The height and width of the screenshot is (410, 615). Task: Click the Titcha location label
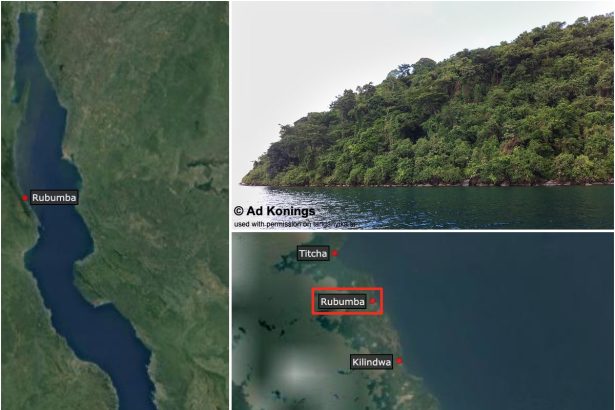313,253
